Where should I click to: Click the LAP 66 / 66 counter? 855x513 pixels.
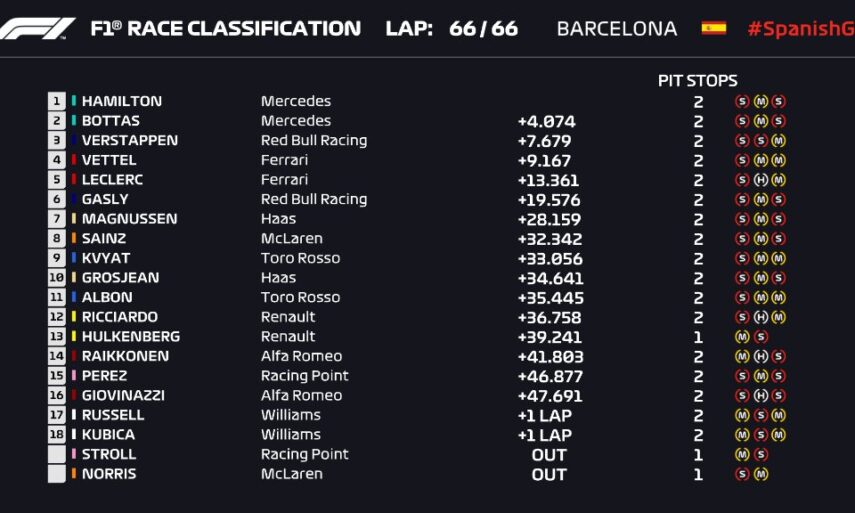(451, 28)
